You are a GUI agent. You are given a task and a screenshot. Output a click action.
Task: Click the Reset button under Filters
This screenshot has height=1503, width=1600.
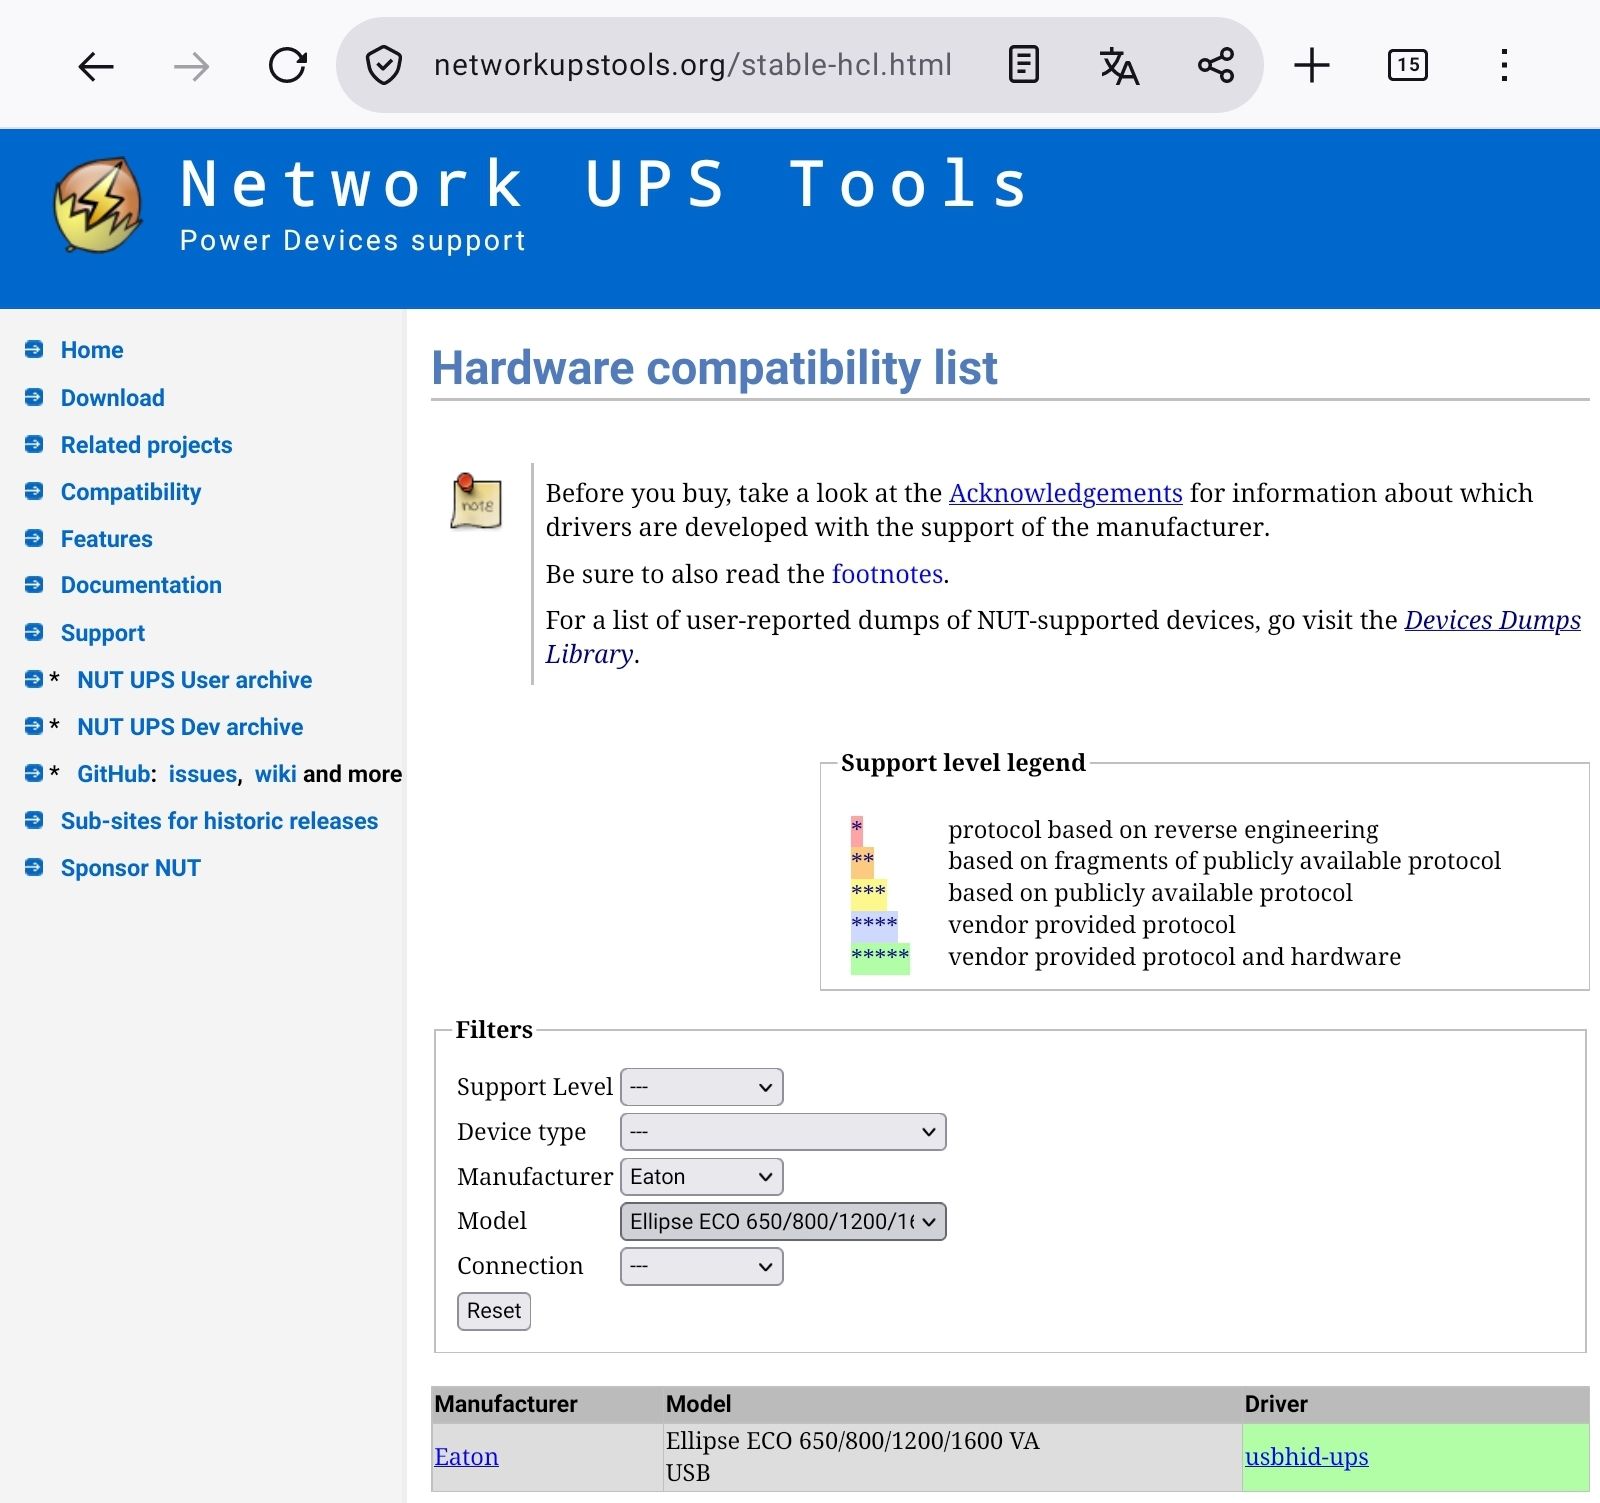[x=493, y=1310]
